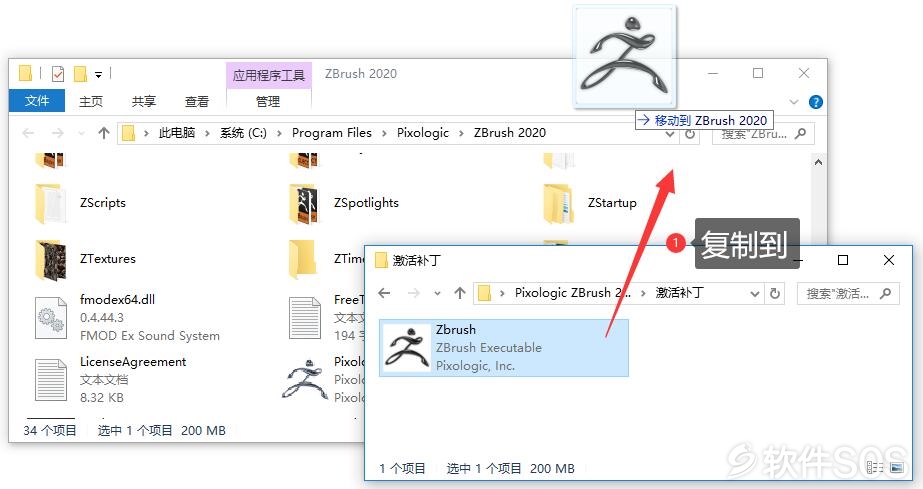Click new folder quick access icon
This screenshot has width=923, height=489.
coord(81,74)
